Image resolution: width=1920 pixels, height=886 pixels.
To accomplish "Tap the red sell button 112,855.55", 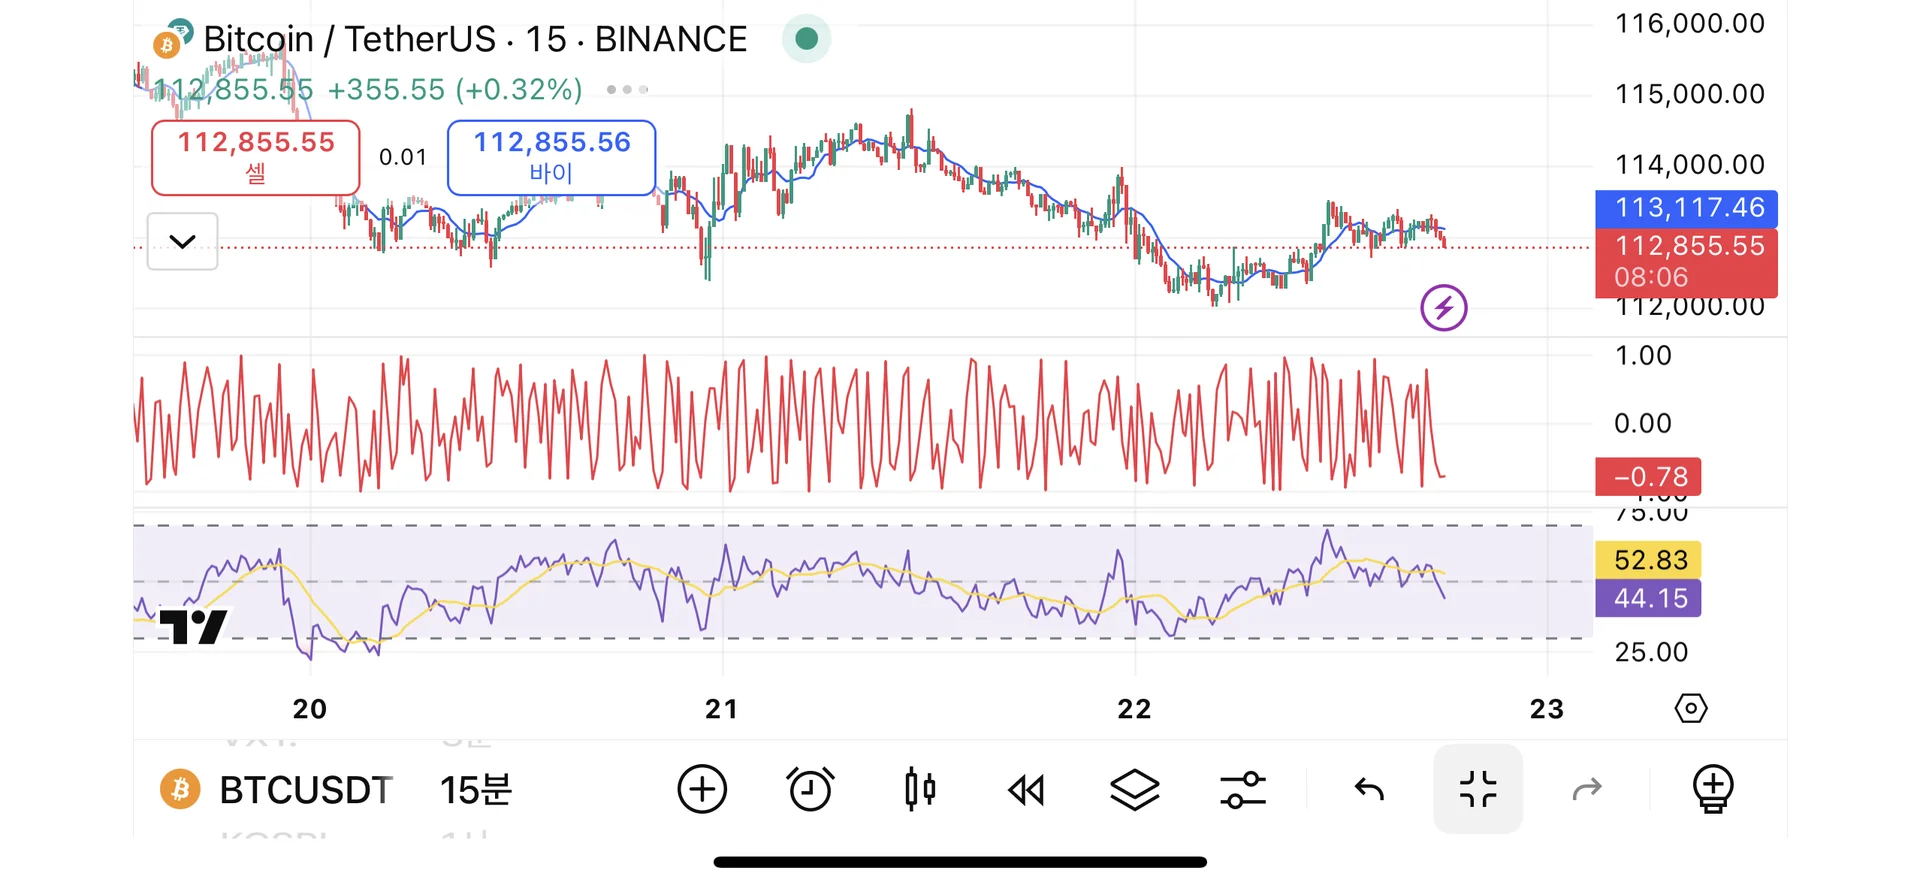I will click(x=256, y=158).
